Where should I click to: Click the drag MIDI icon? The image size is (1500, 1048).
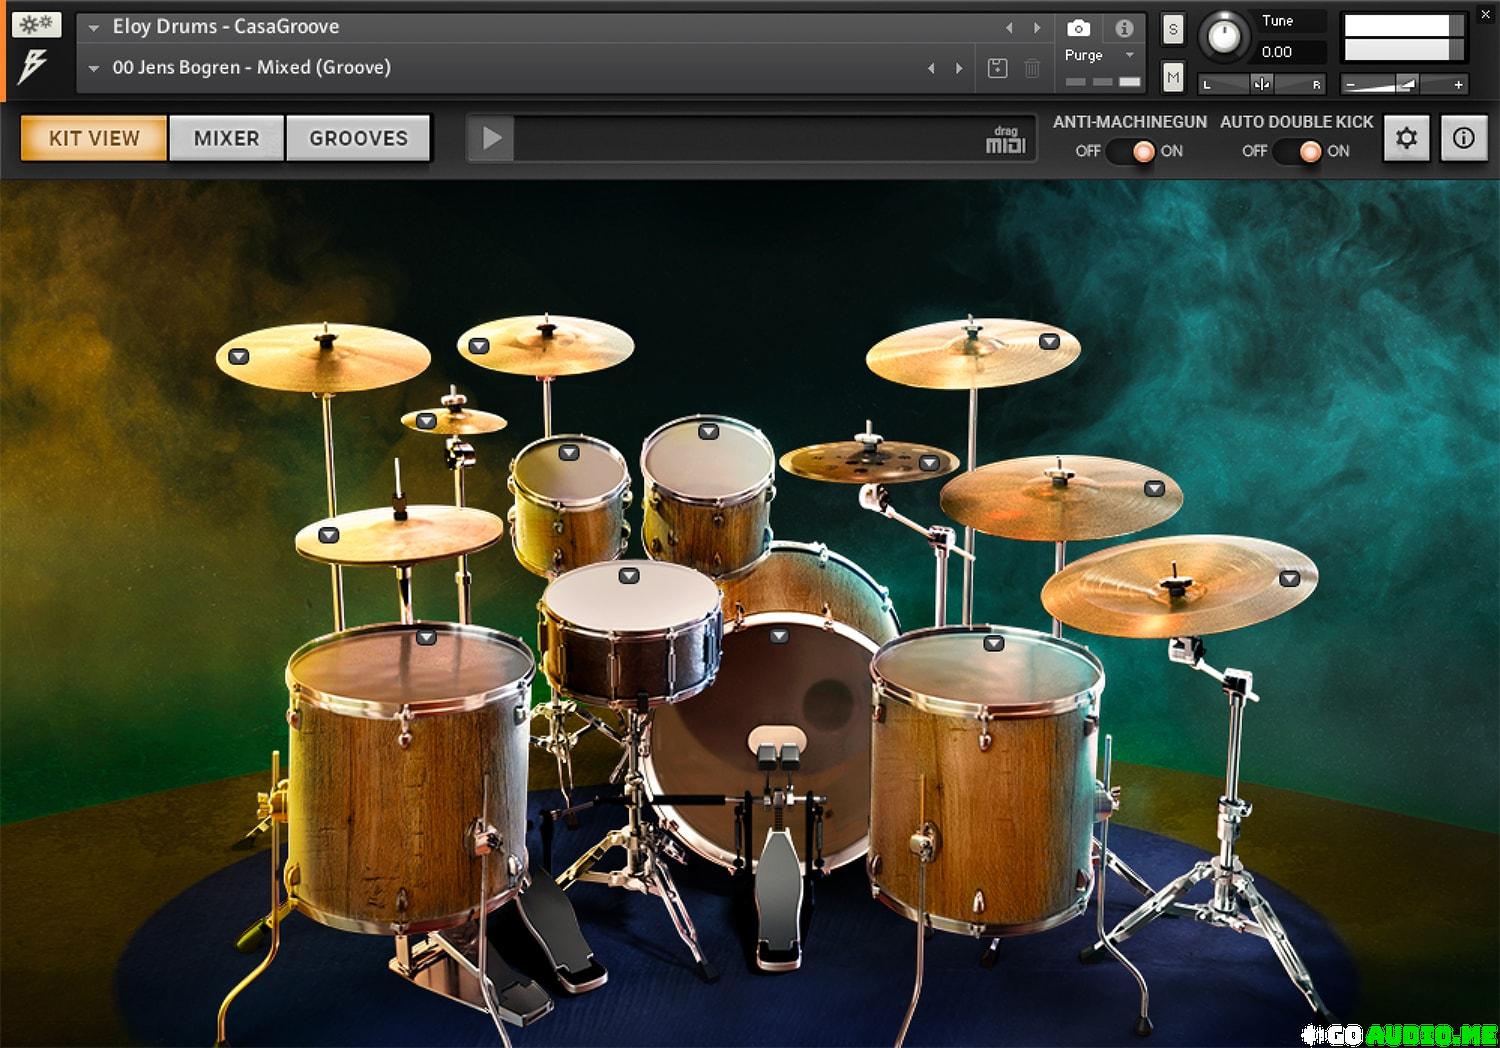(x=1005, y=140)
